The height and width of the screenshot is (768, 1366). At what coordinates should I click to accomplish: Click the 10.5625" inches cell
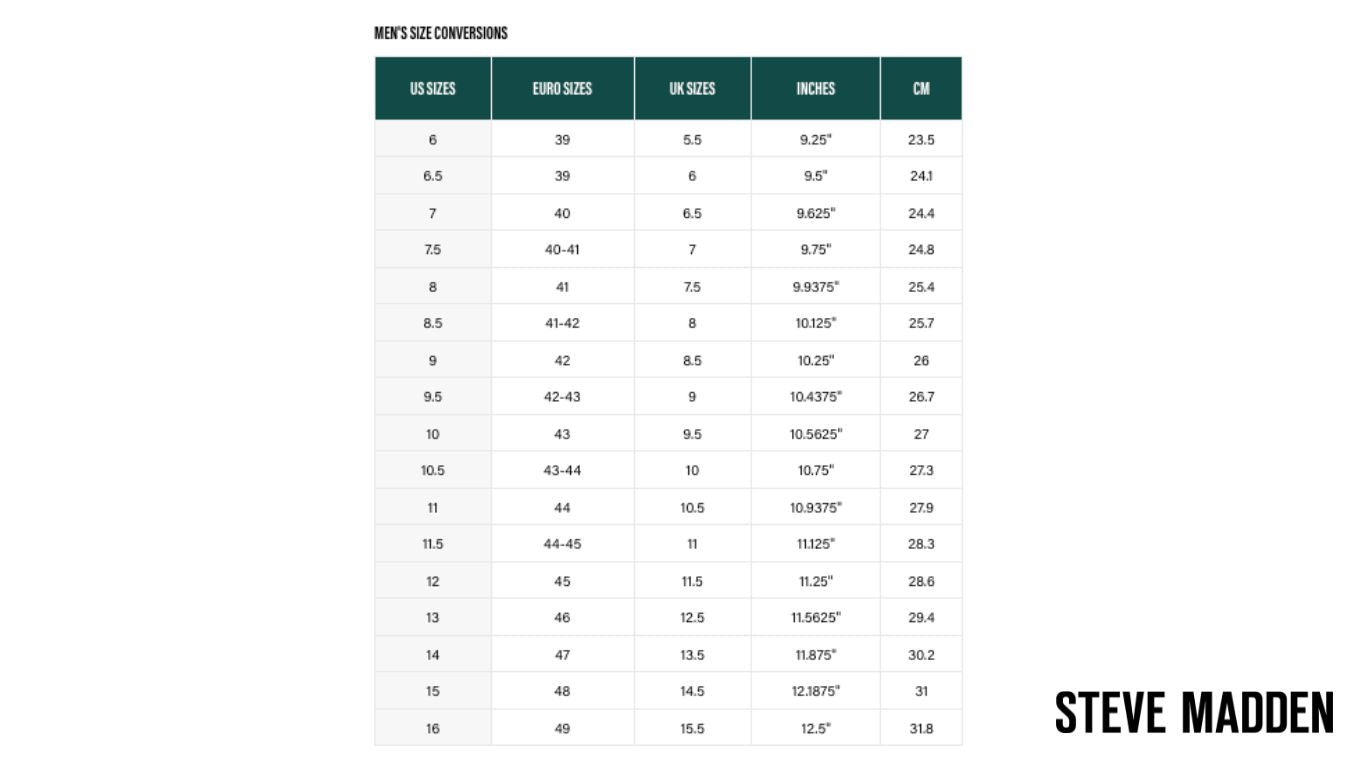[x=815, y=434]
